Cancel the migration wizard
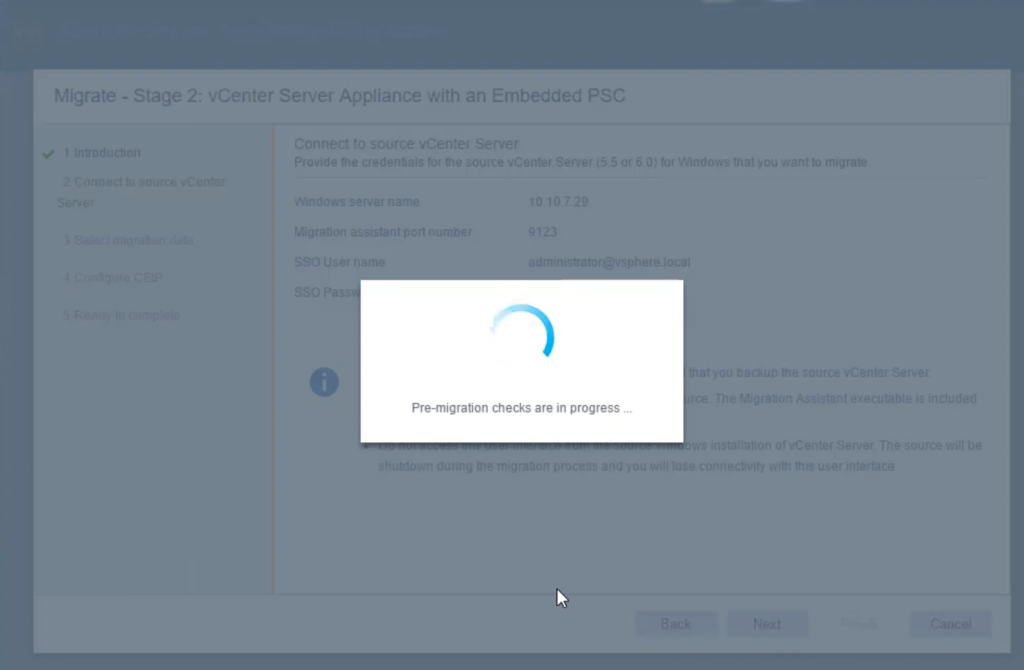 pyautogui.click(x=951, y=624)
